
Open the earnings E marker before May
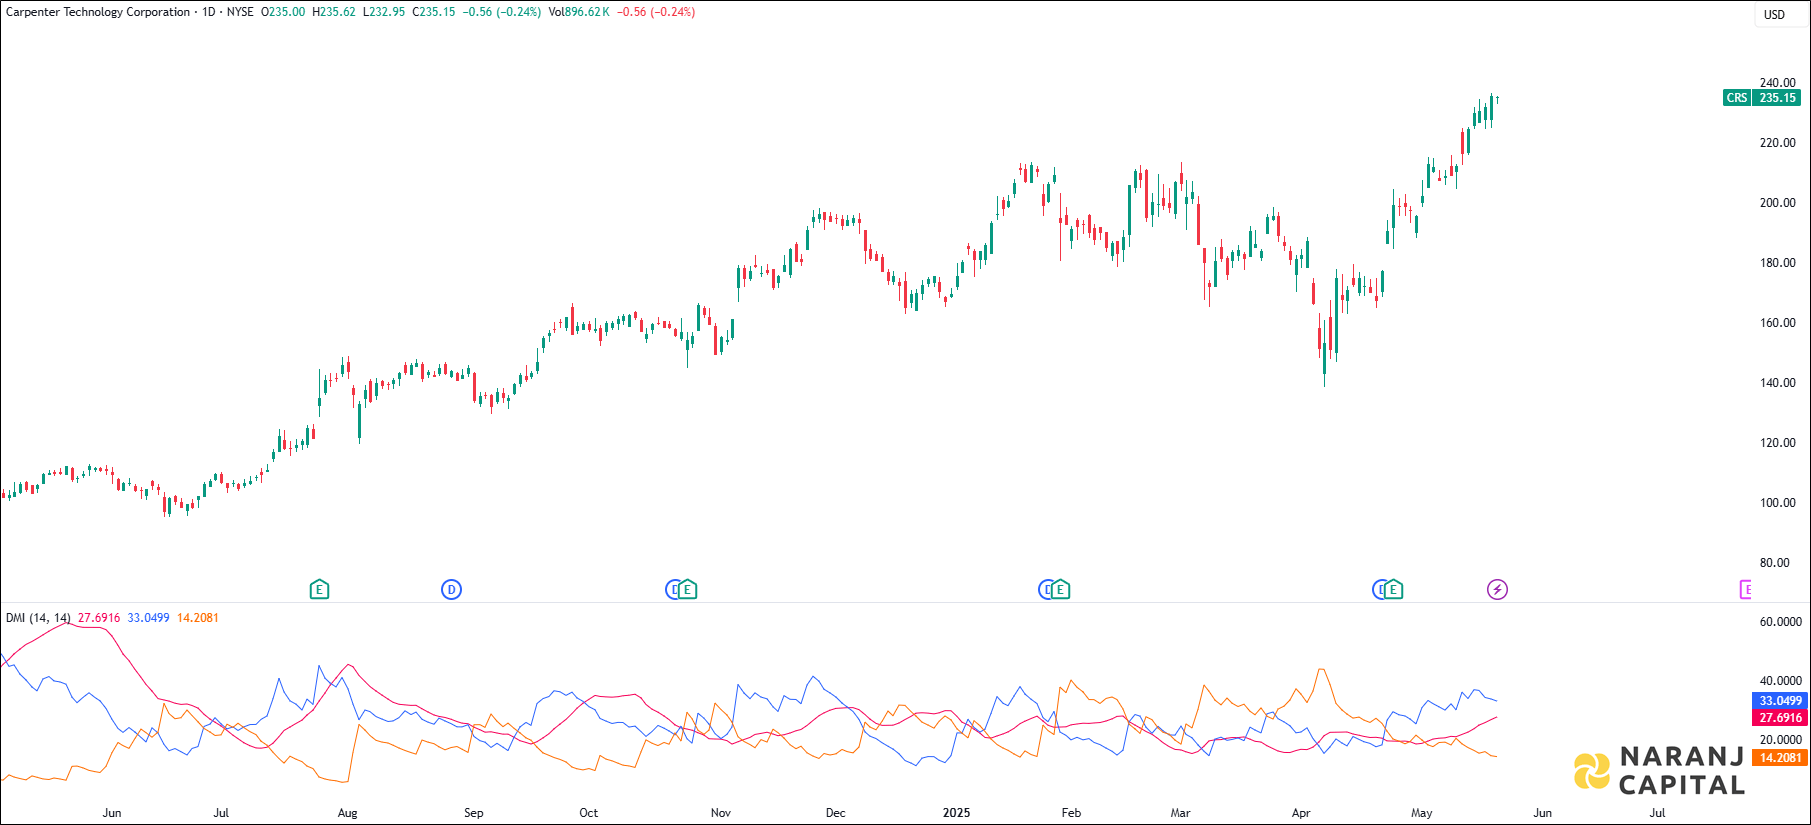click(1393, 589)
